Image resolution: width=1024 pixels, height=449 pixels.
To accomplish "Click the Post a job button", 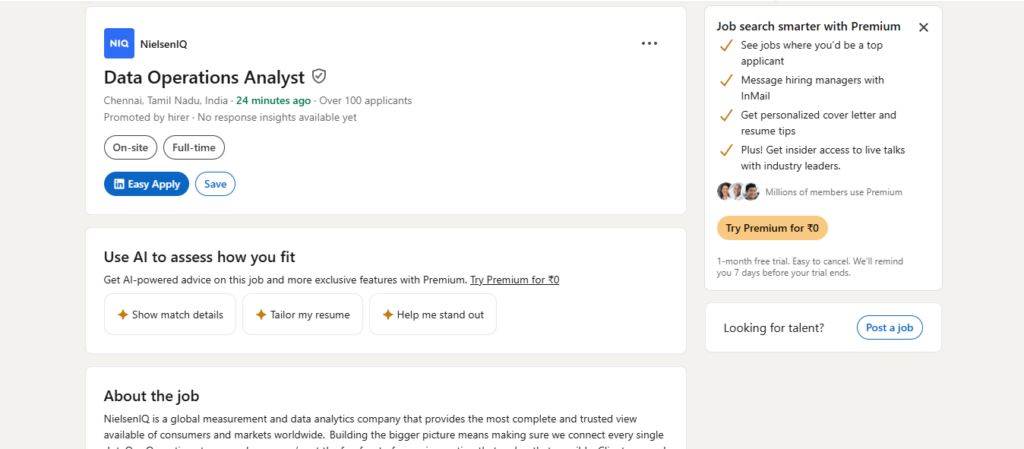I will [x=889, y=328].
